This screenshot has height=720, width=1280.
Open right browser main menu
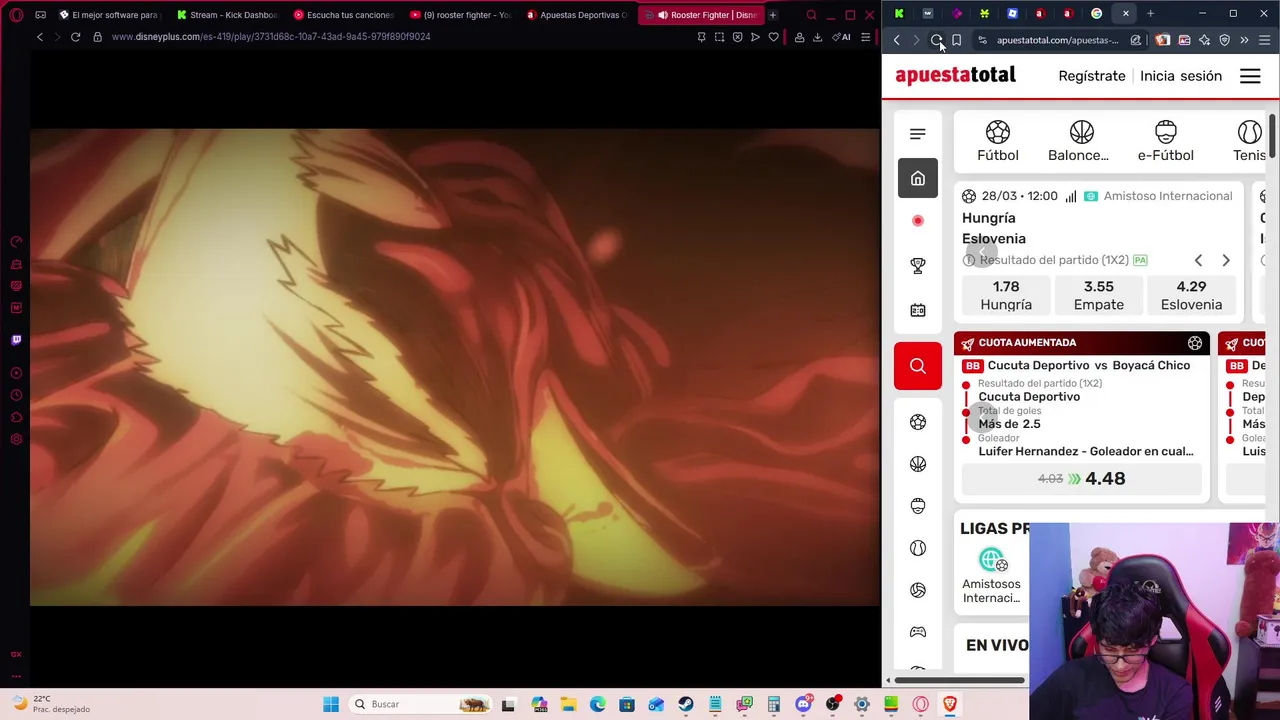pyautogui.click(x=1264, y=40)
